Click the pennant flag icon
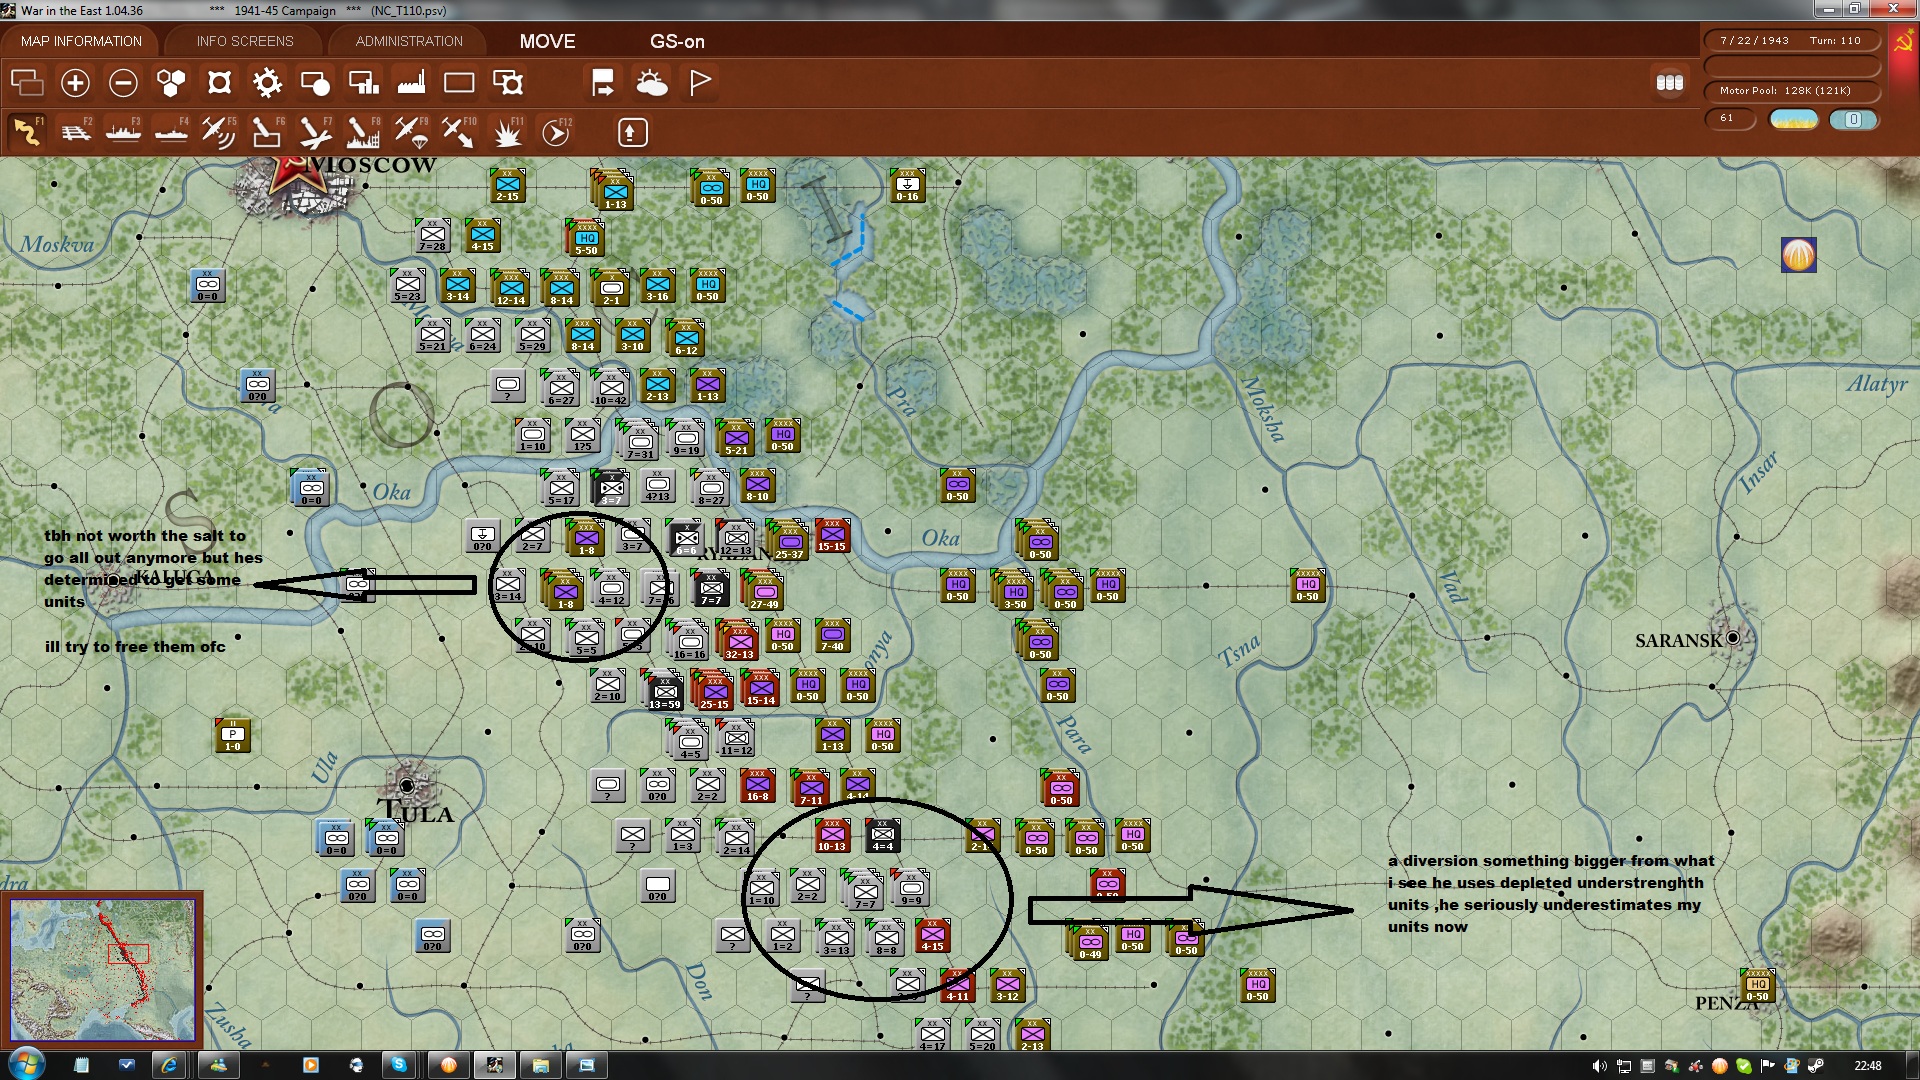Image resolution: width=1920 pixels, height=1080 pixels. 700,83
